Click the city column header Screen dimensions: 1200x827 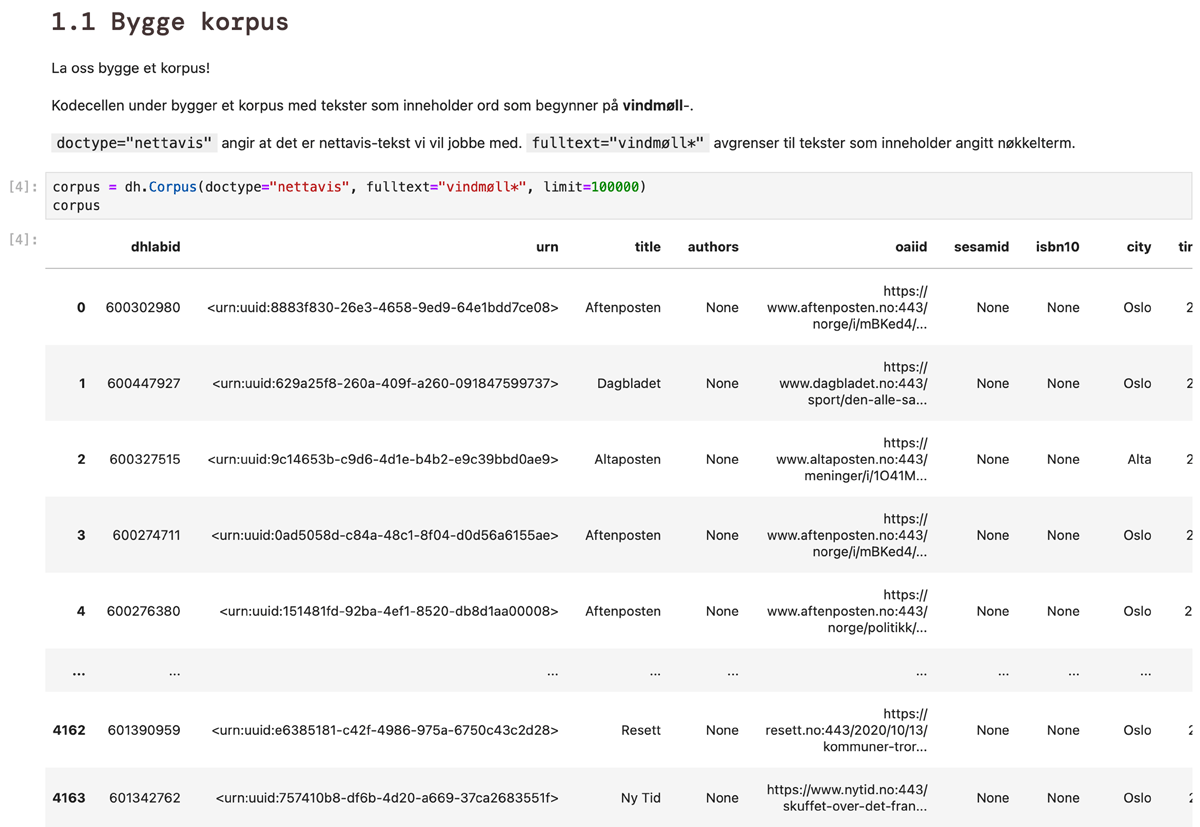1138,247
